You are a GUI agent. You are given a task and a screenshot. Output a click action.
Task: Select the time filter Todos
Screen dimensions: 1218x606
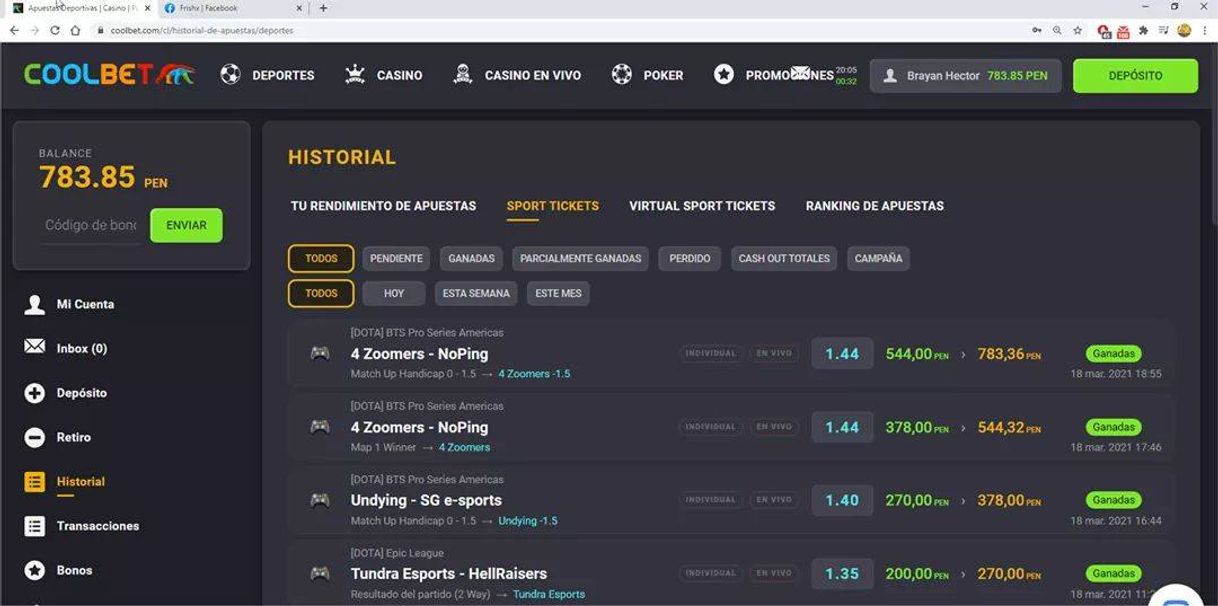(321, 293)
